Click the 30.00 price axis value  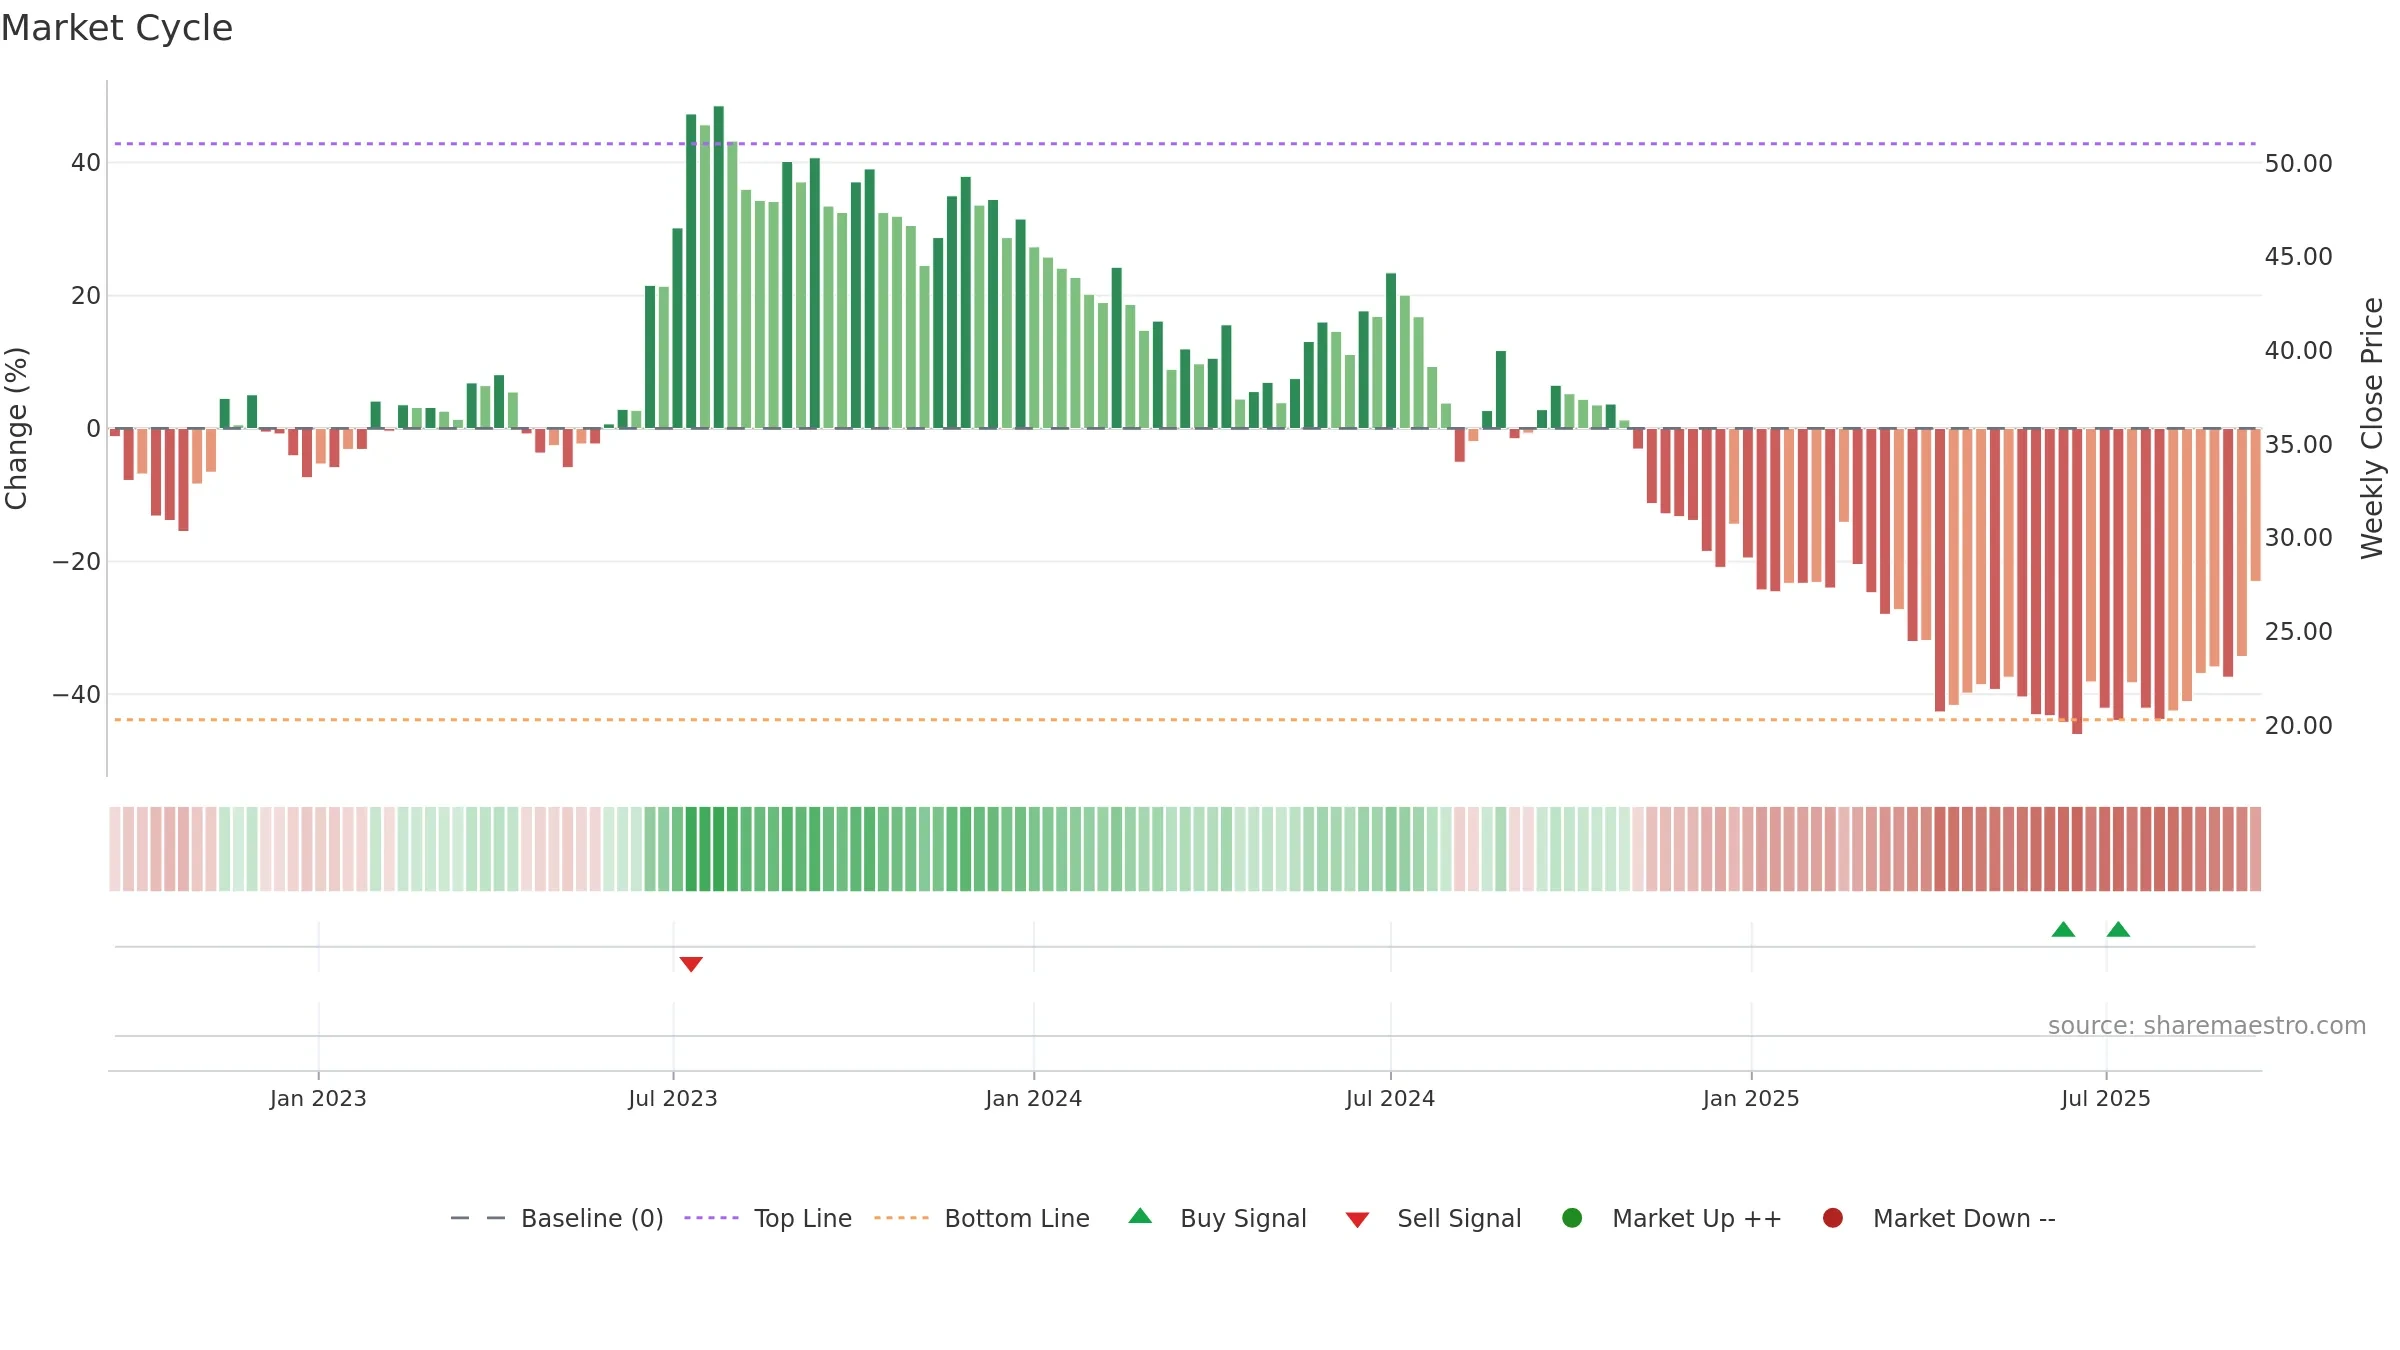coord(2298,537)
